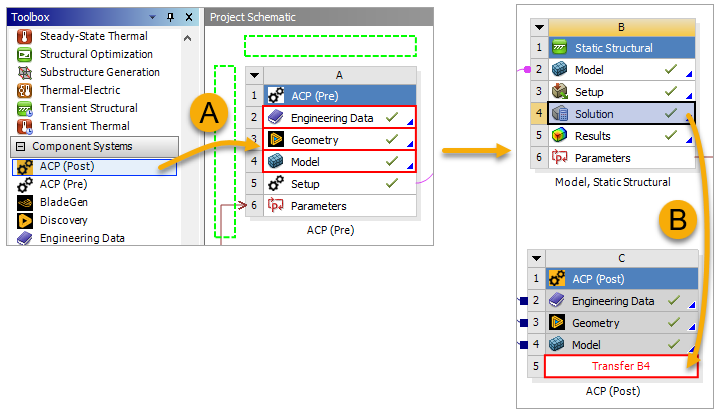Screen dimensions: 721x414
Task: Click Toolbox scrollbar up arrow
Action: tap(187, 39)
